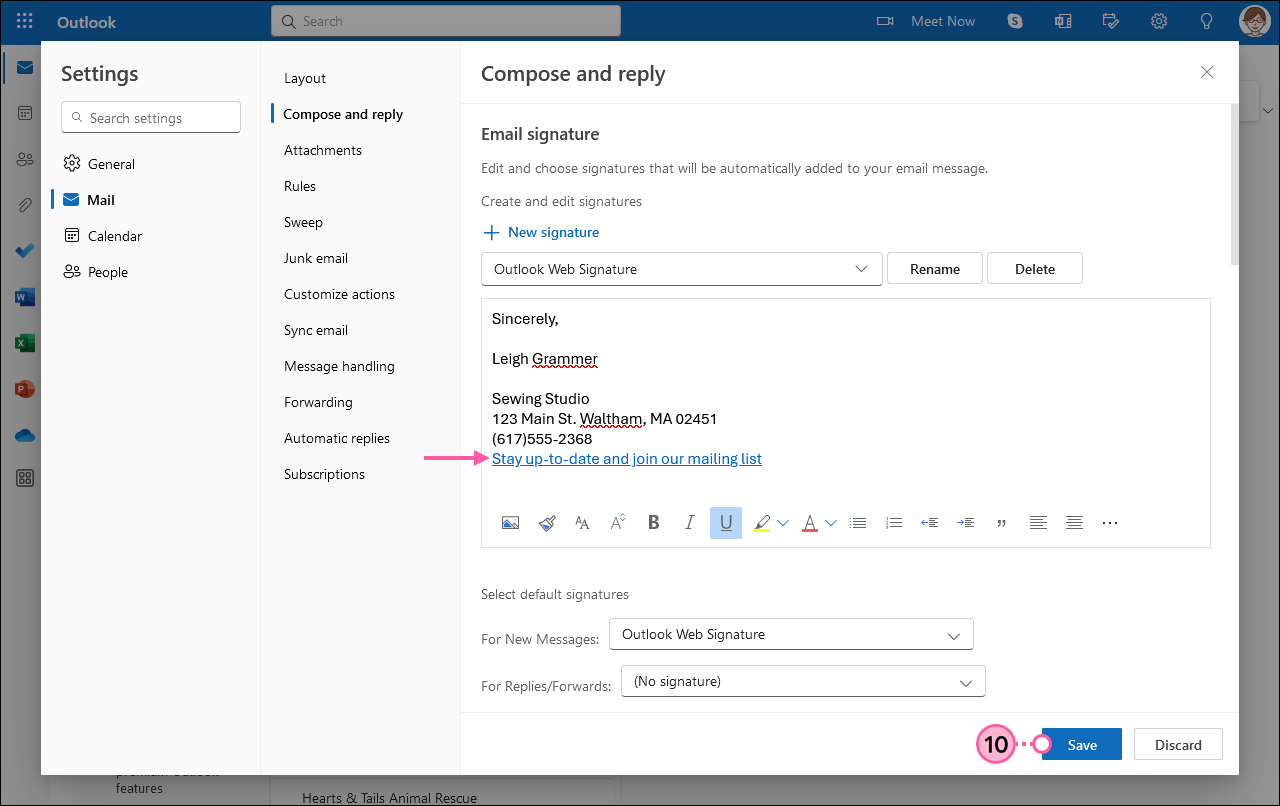Toggle bold formatting
1280x806 pixels.
[x=654, y=523]
